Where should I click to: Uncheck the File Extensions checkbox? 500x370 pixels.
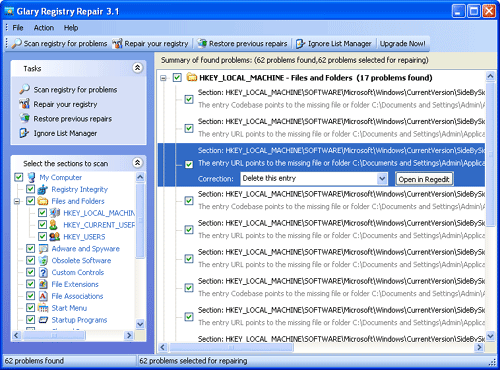(x=31, y=284)
